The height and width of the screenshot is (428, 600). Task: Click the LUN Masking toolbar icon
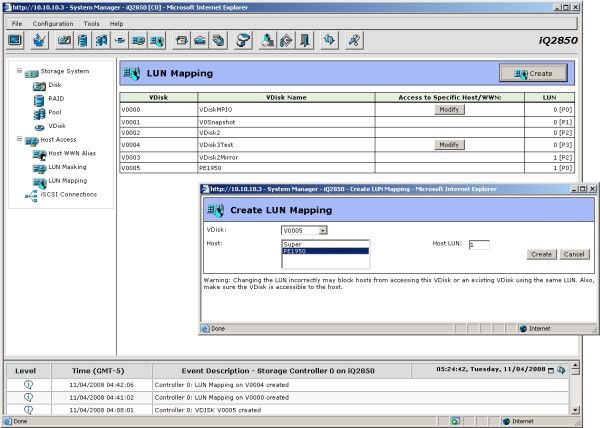(138, 40)
